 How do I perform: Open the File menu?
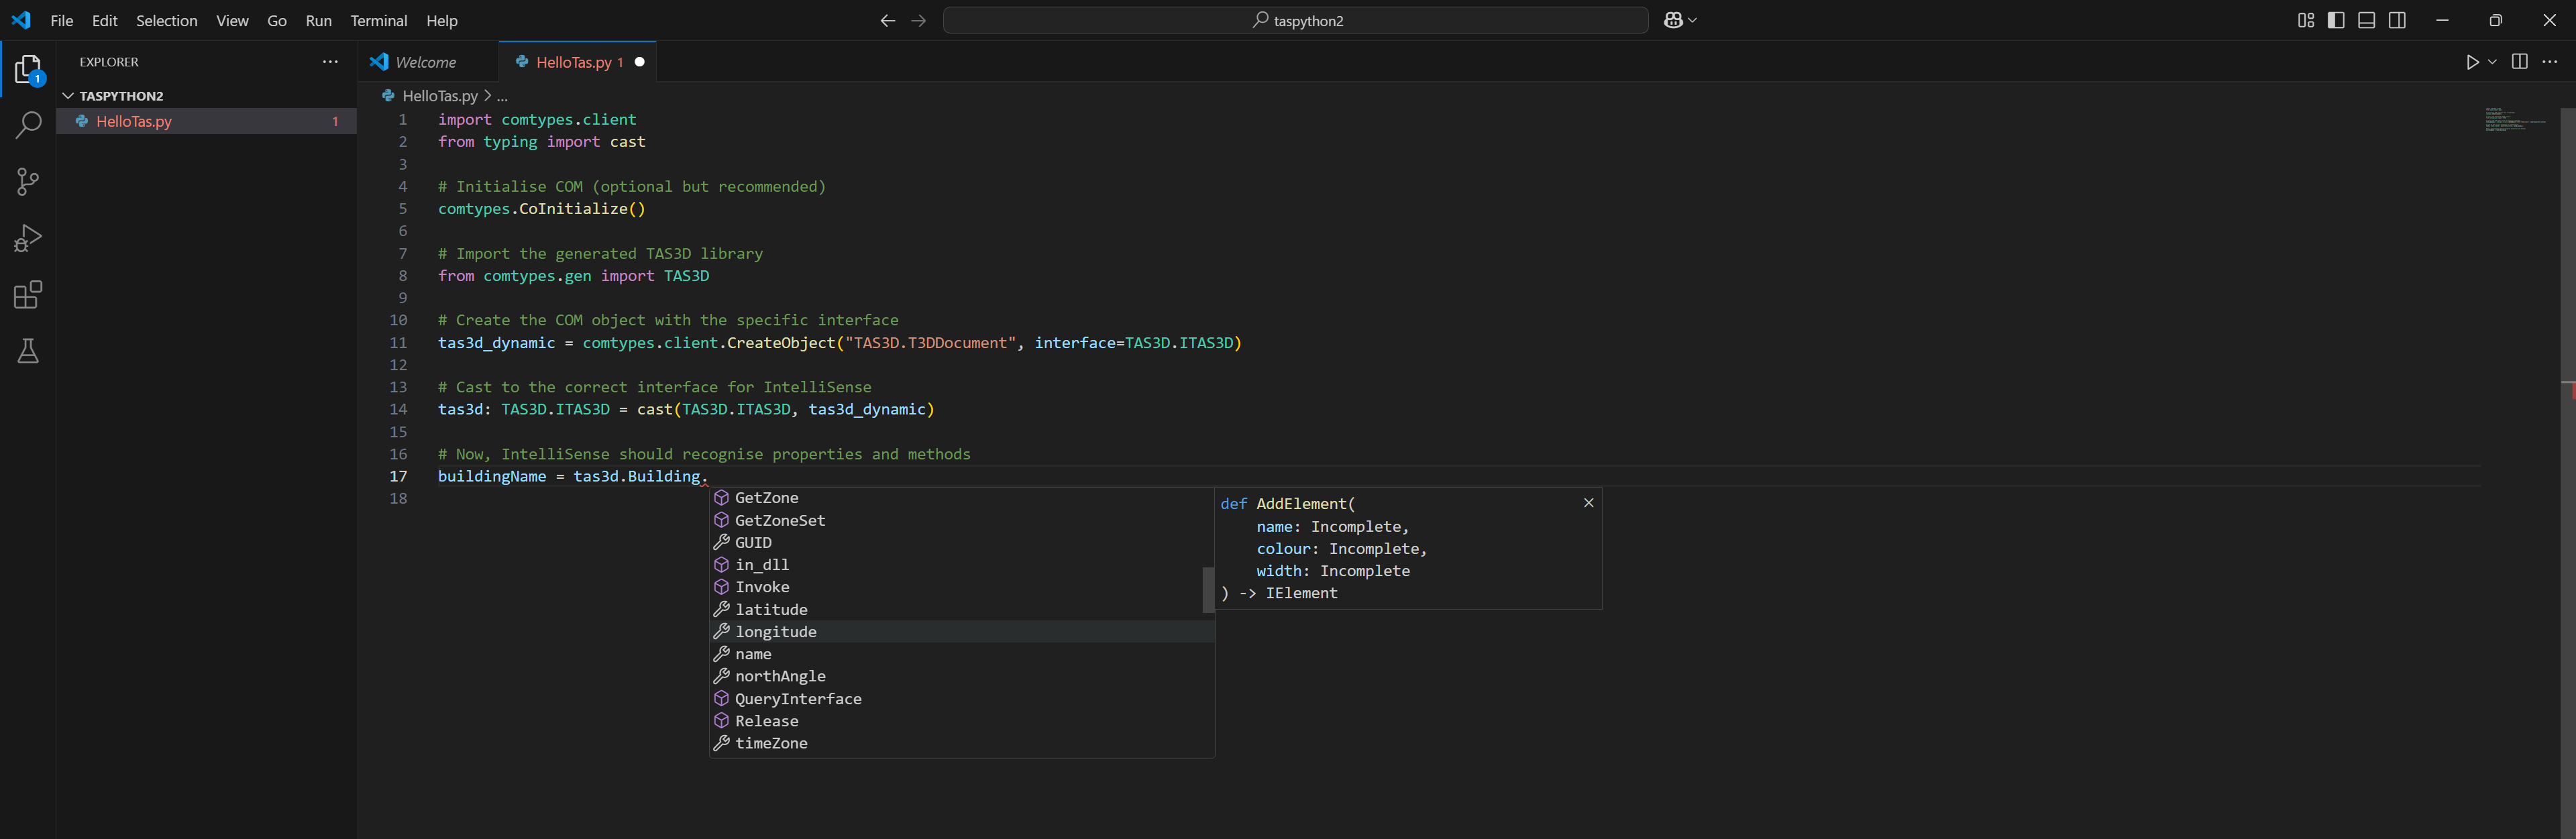tap(62, 20)
